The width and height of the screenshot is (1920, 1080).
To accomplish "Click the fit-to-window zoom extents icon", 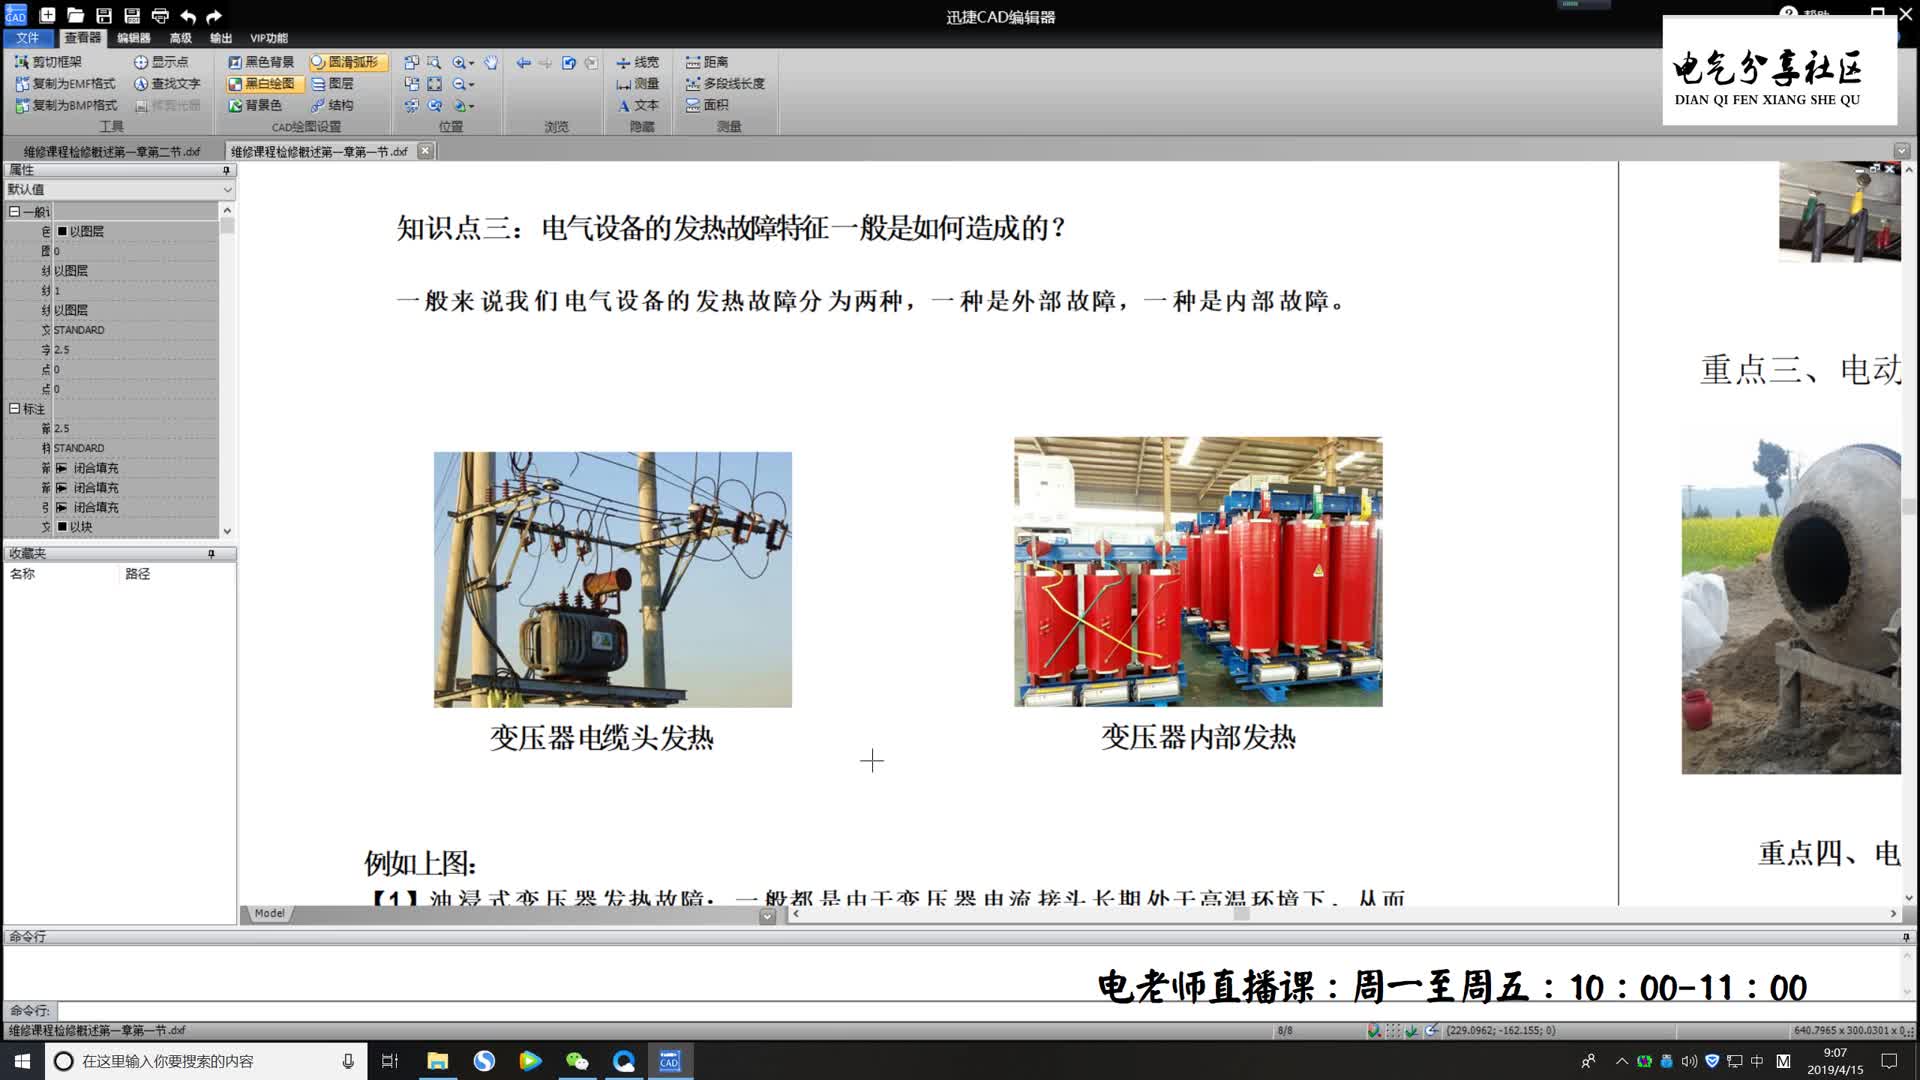I will point(434,84).
